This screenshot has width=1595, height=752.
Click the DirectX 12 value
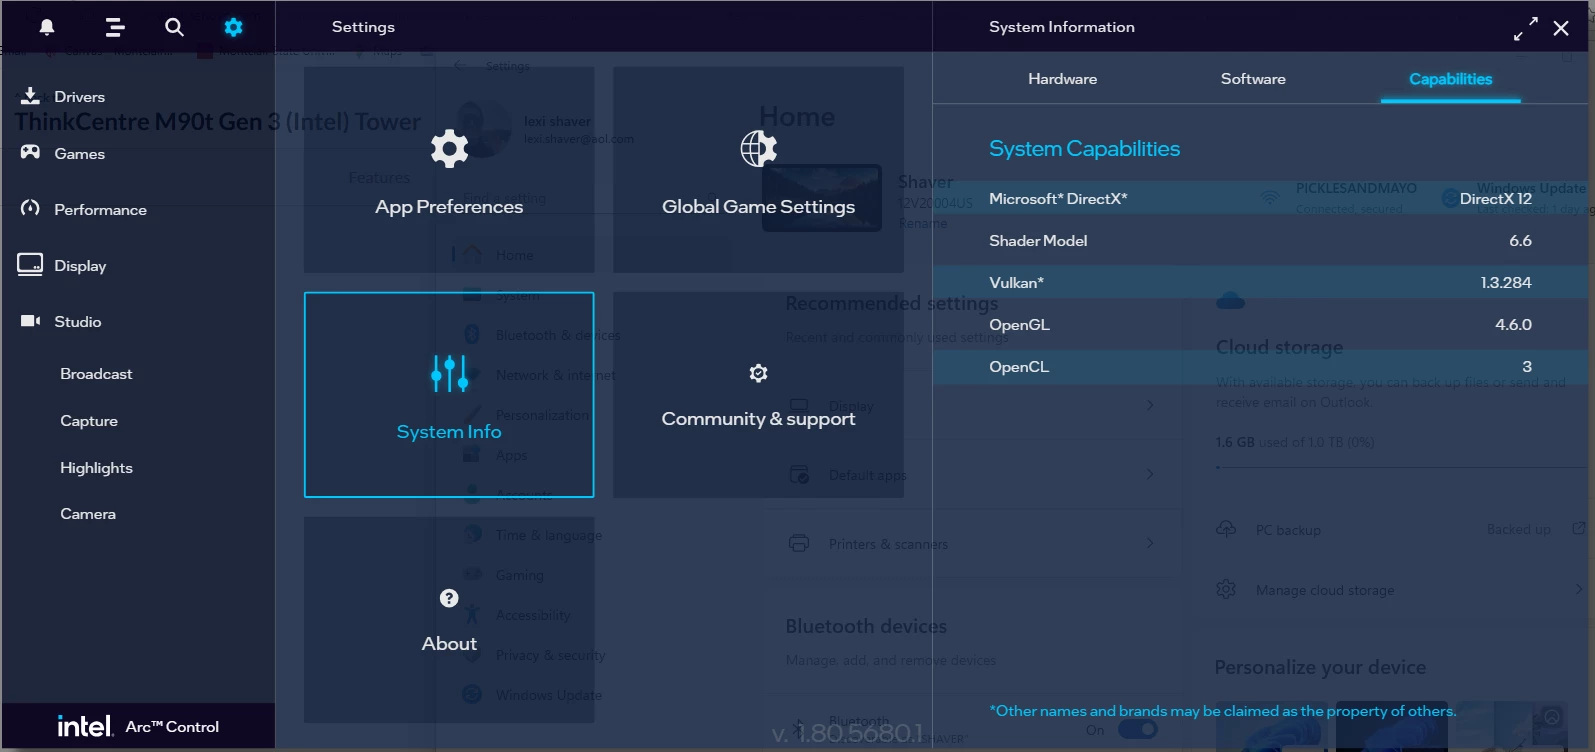[x=1495, y=199]
